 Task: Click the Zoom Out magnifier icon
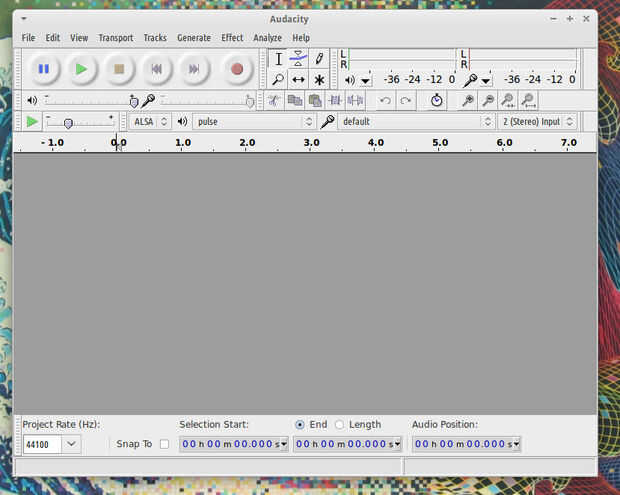click(488, 100)
